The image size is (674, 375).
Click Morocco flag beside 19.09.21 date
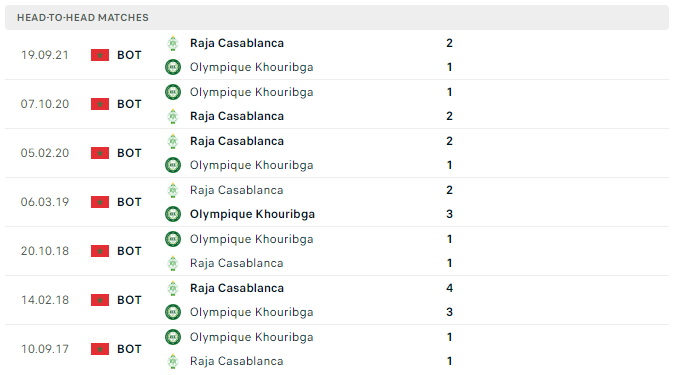tap(100, 55)
